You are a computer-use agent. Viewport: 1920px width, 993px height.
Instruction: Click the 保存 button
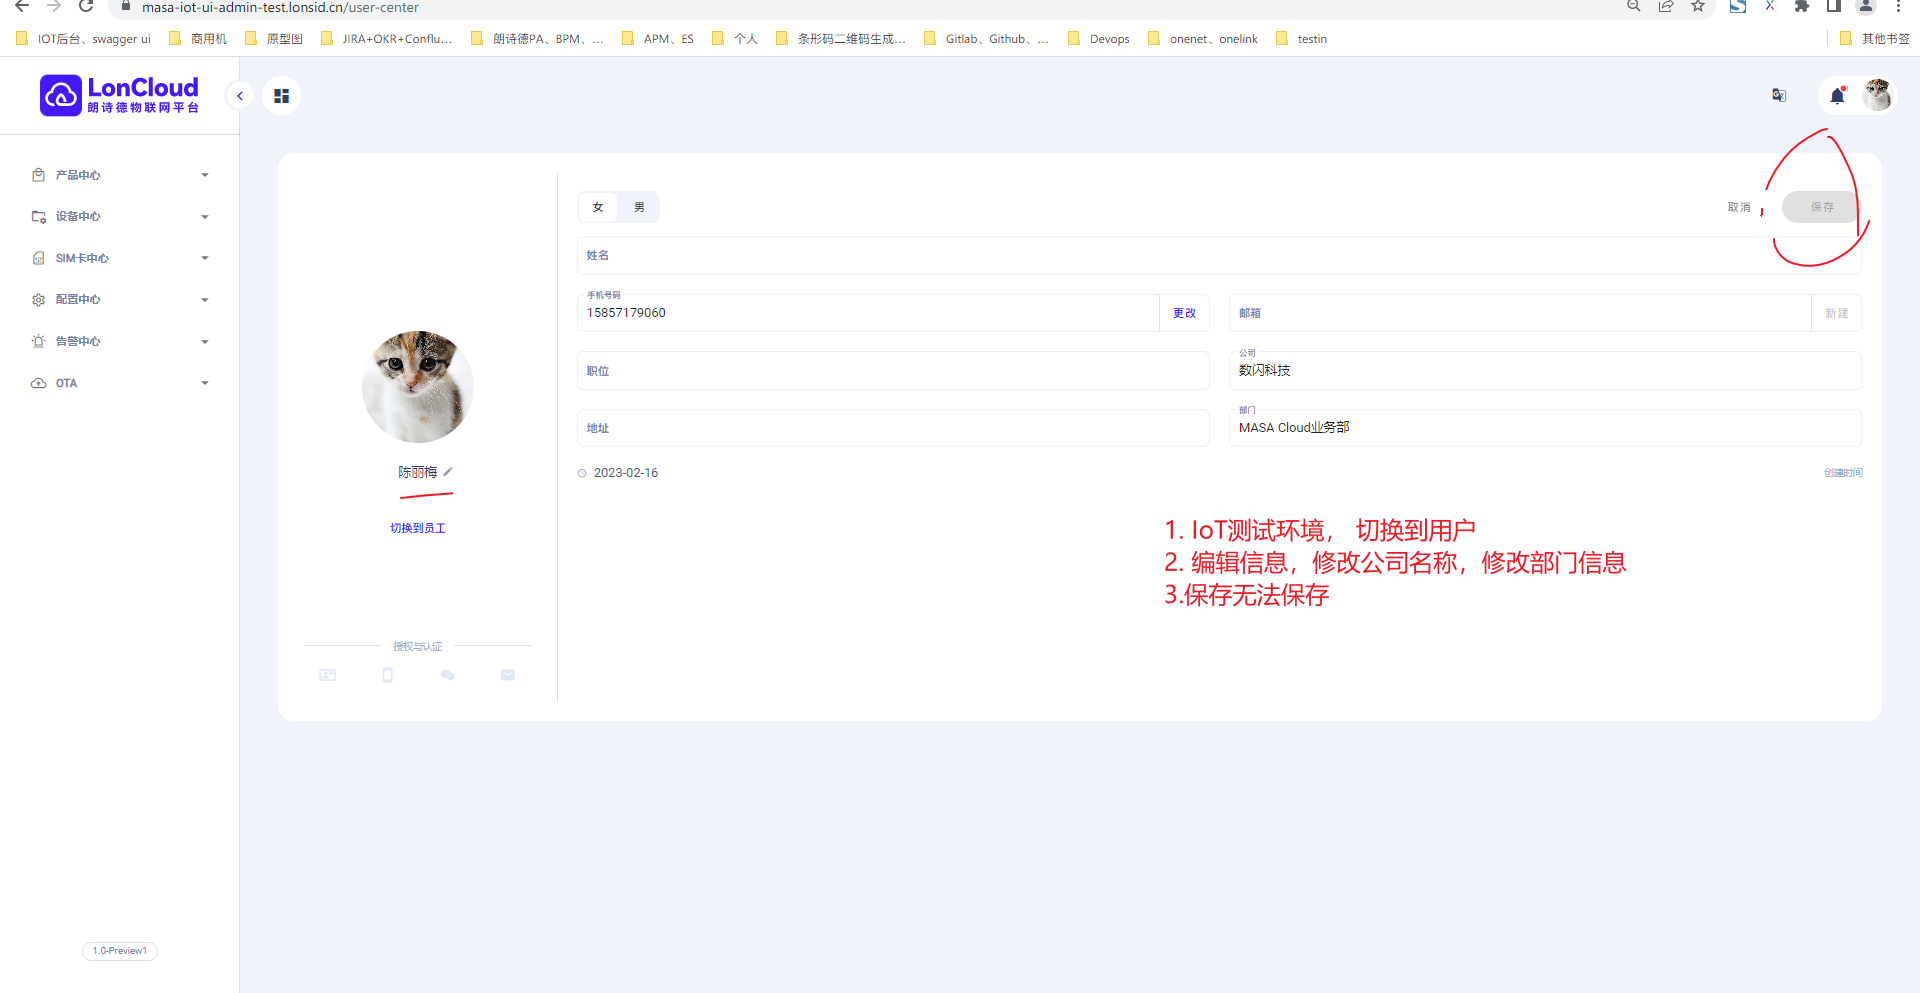click(x=1822, y=207)
